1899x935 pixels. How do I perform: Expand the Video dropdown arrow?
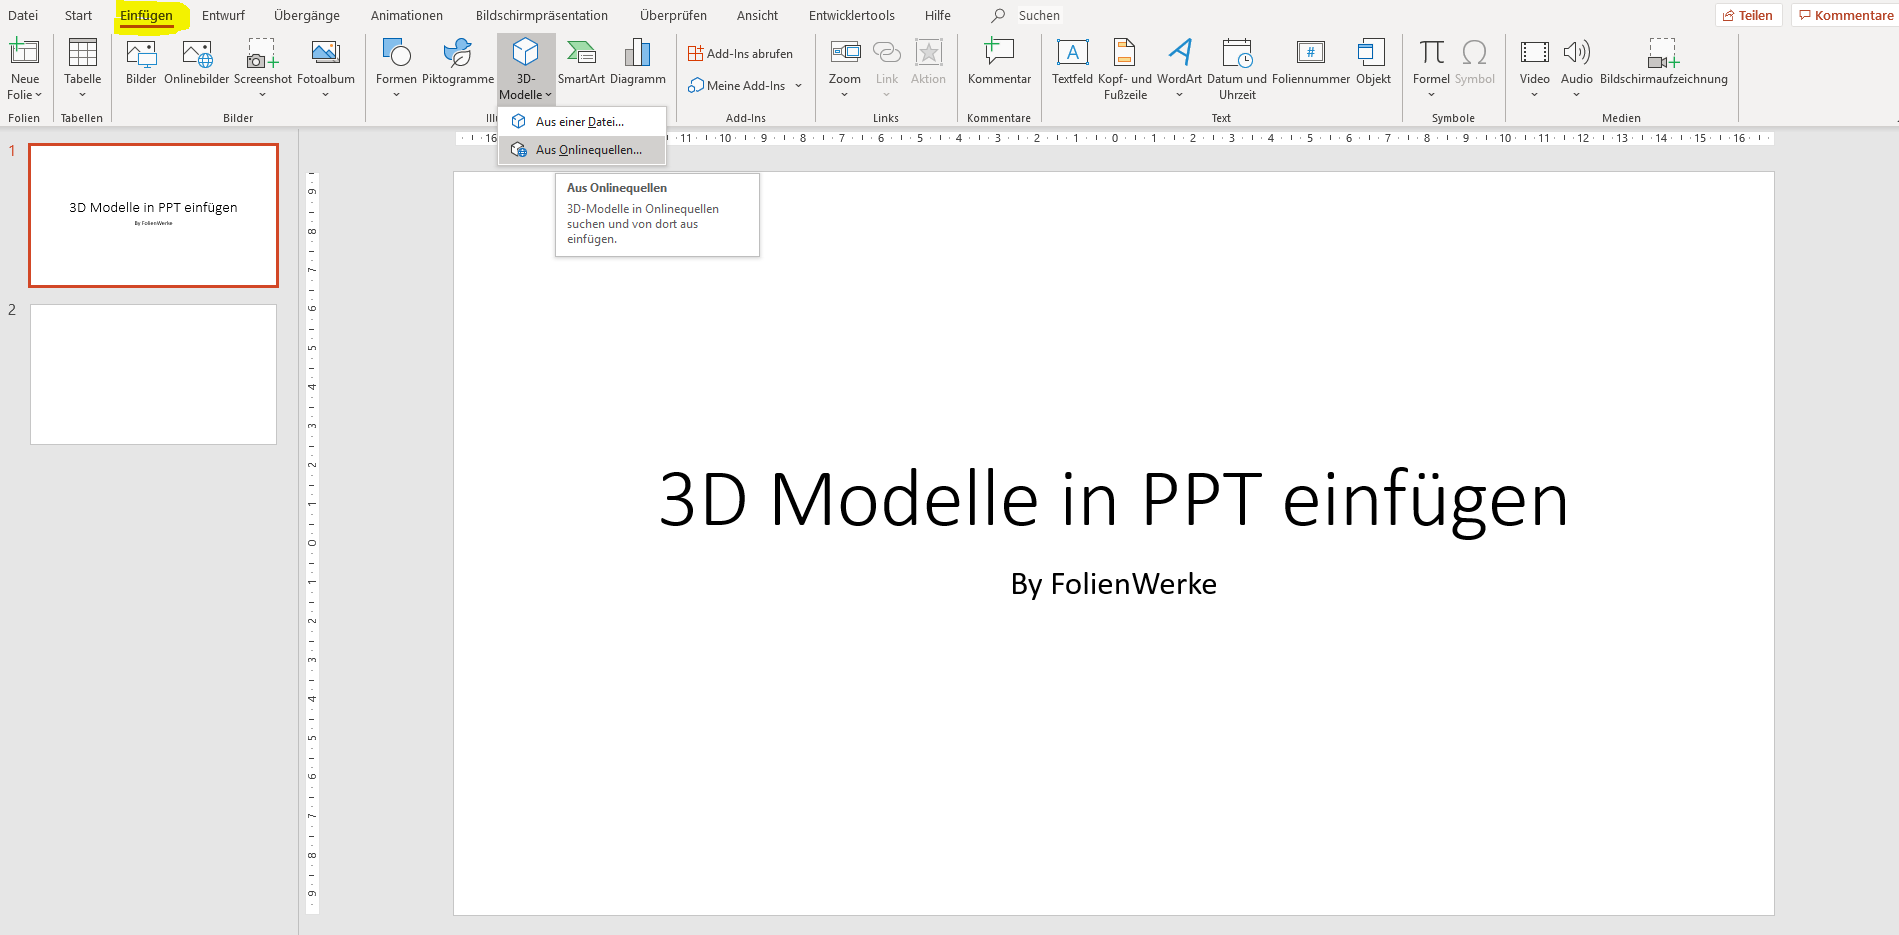(x=1534, y=95)
